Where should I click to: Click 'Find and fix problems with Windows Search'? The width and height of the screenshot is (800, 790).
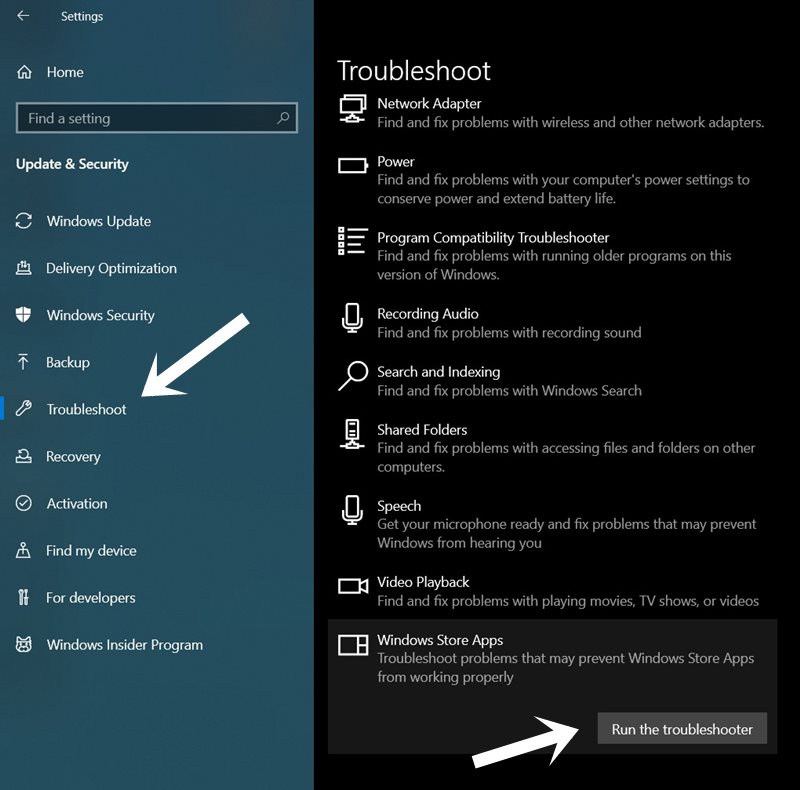(x=509, y=390)
